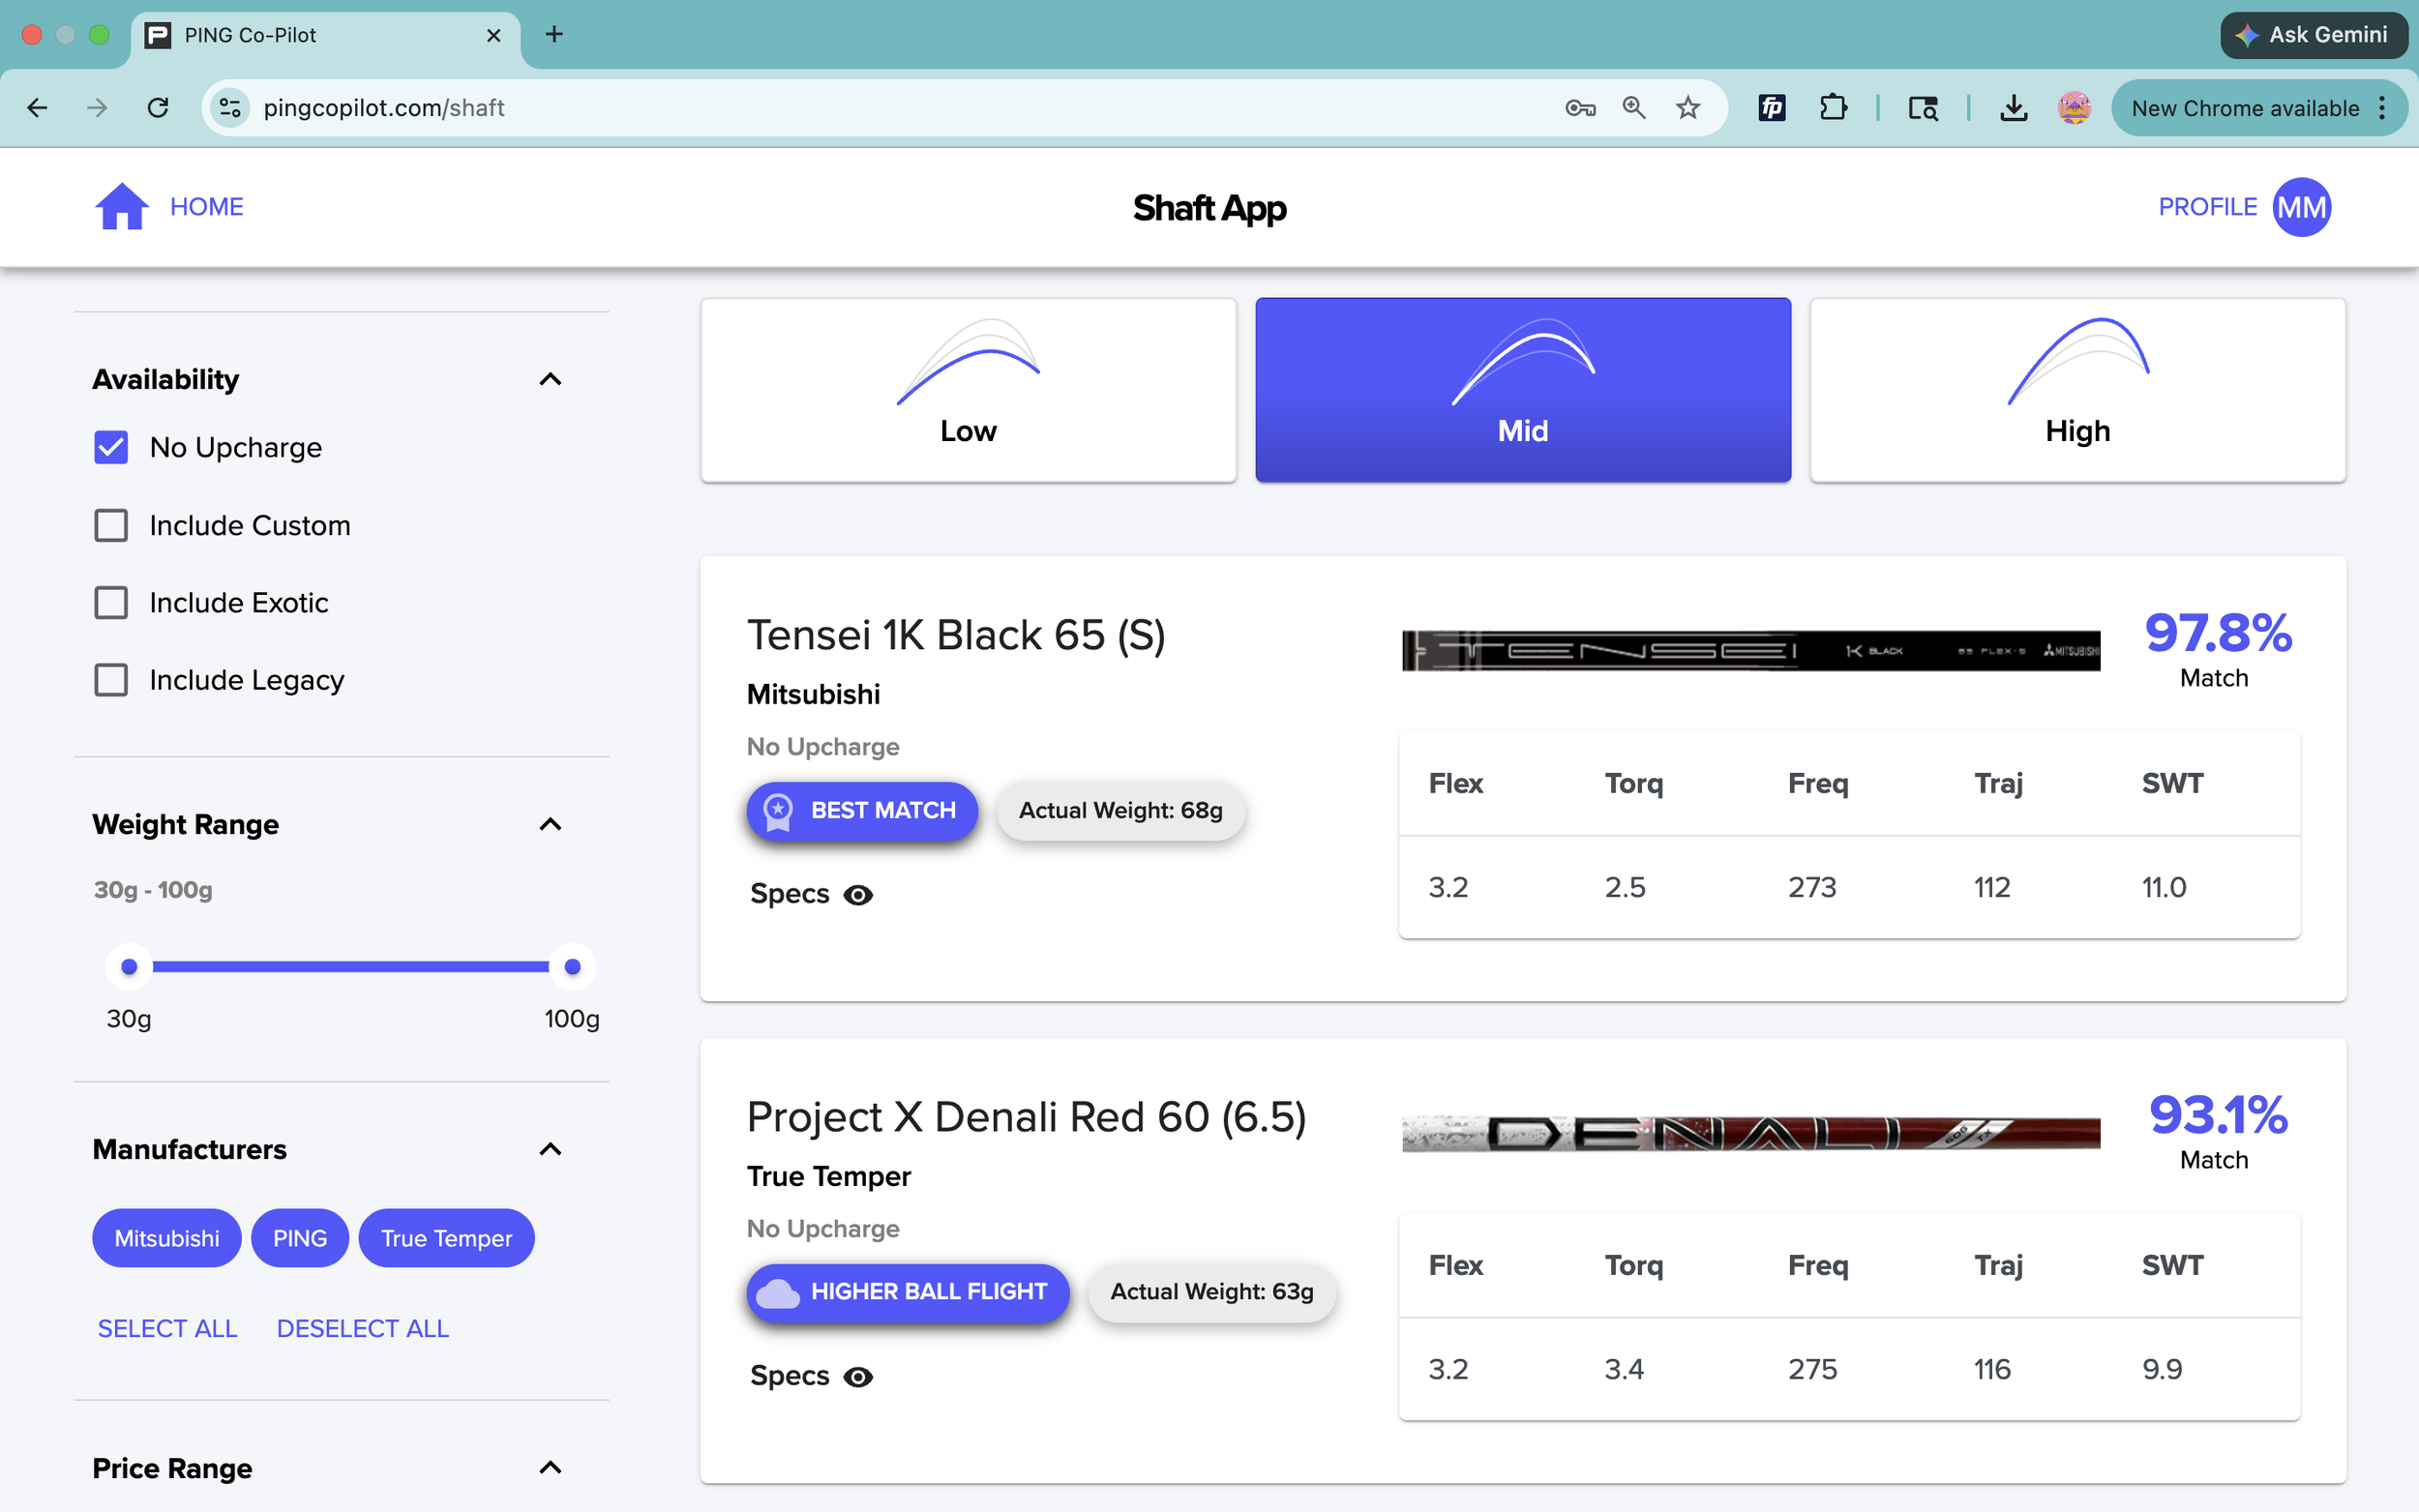Click the 30g - 100g range label

coord(153,890)
